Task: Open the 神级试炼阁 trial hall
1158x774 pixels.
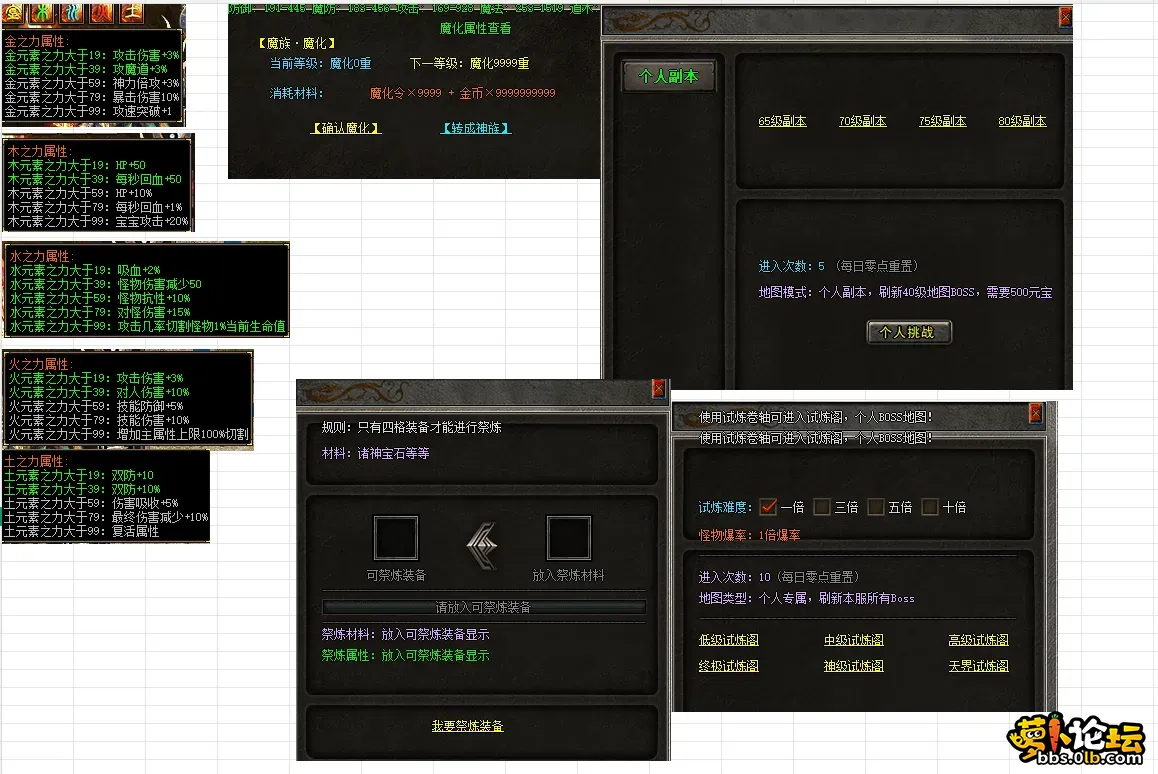Action: click(854, 666)
